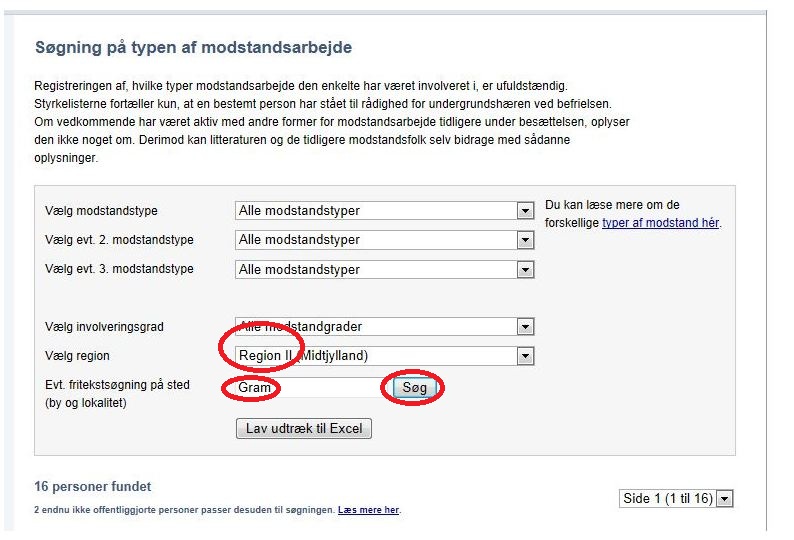Open the 3. modstandstype dropdown arrow
This screenshot has width=794, height=540.
point(525,269)
